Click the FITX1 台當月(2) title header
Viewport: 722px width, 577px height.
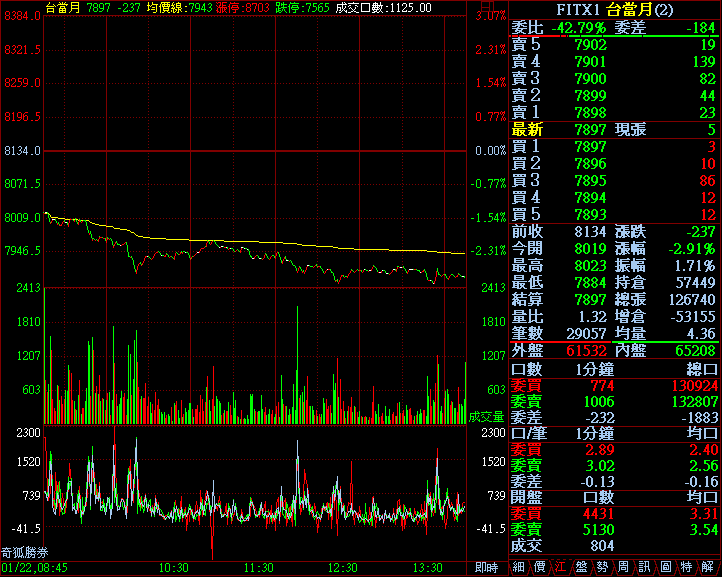tap(615, 10)
